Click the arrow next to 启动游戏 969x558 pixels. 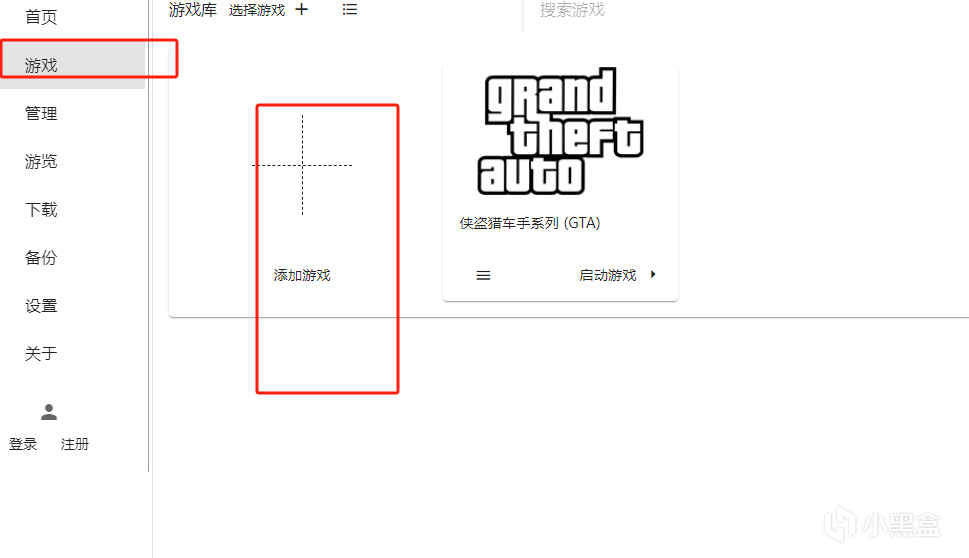tap(653, 274)
